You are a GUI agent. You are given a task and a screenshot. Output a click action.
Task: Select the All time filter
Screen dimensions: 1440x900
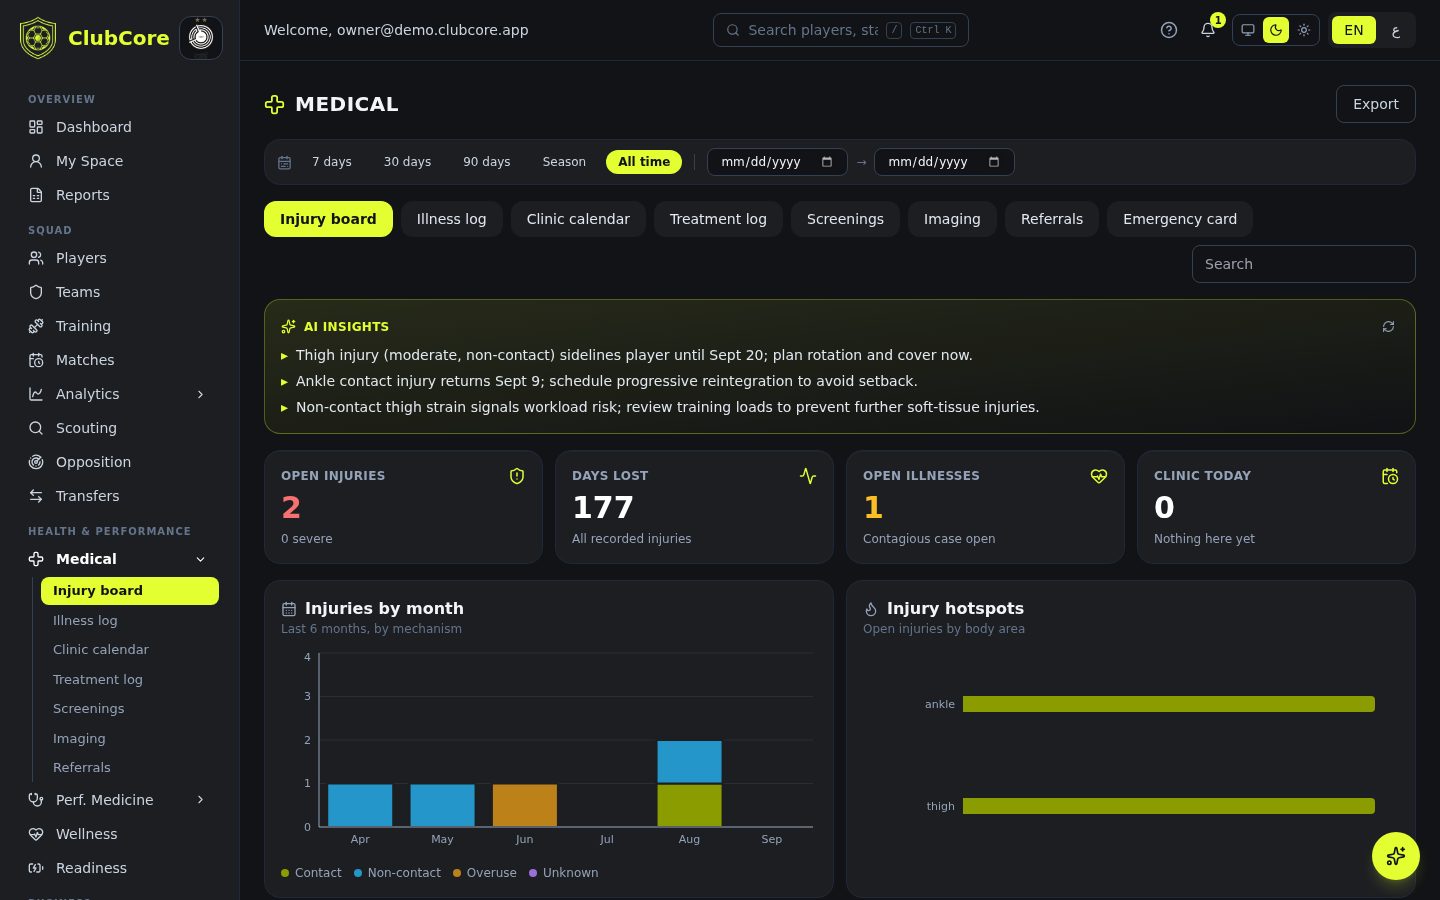pos(644,162)
